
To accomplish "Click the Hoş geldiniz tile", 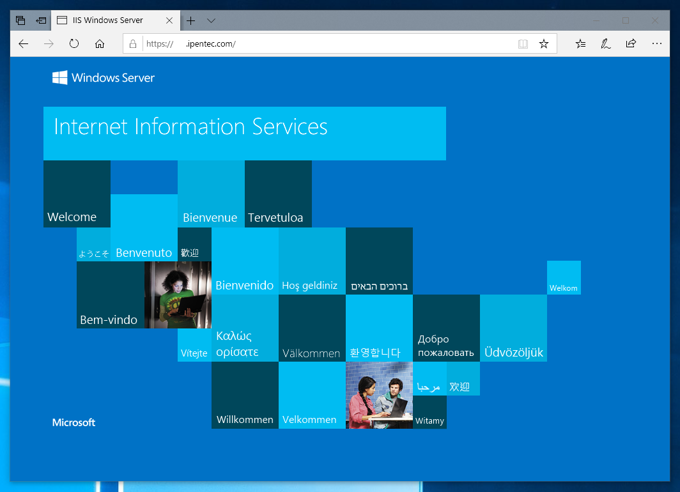I will 312,261.
